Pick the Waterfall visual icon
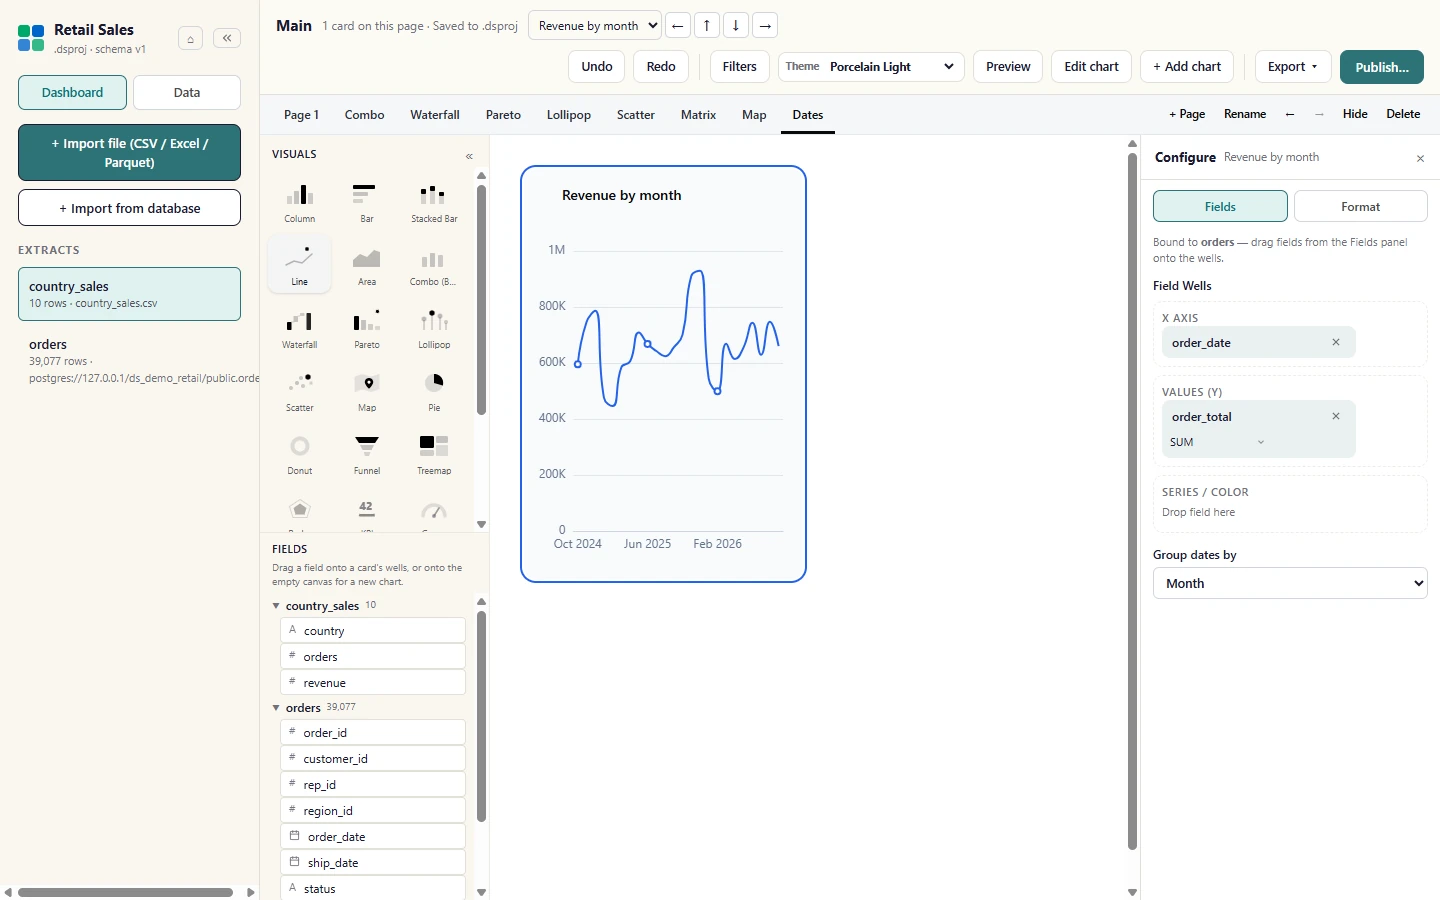The image size is (1440, 900). [300, 329]
